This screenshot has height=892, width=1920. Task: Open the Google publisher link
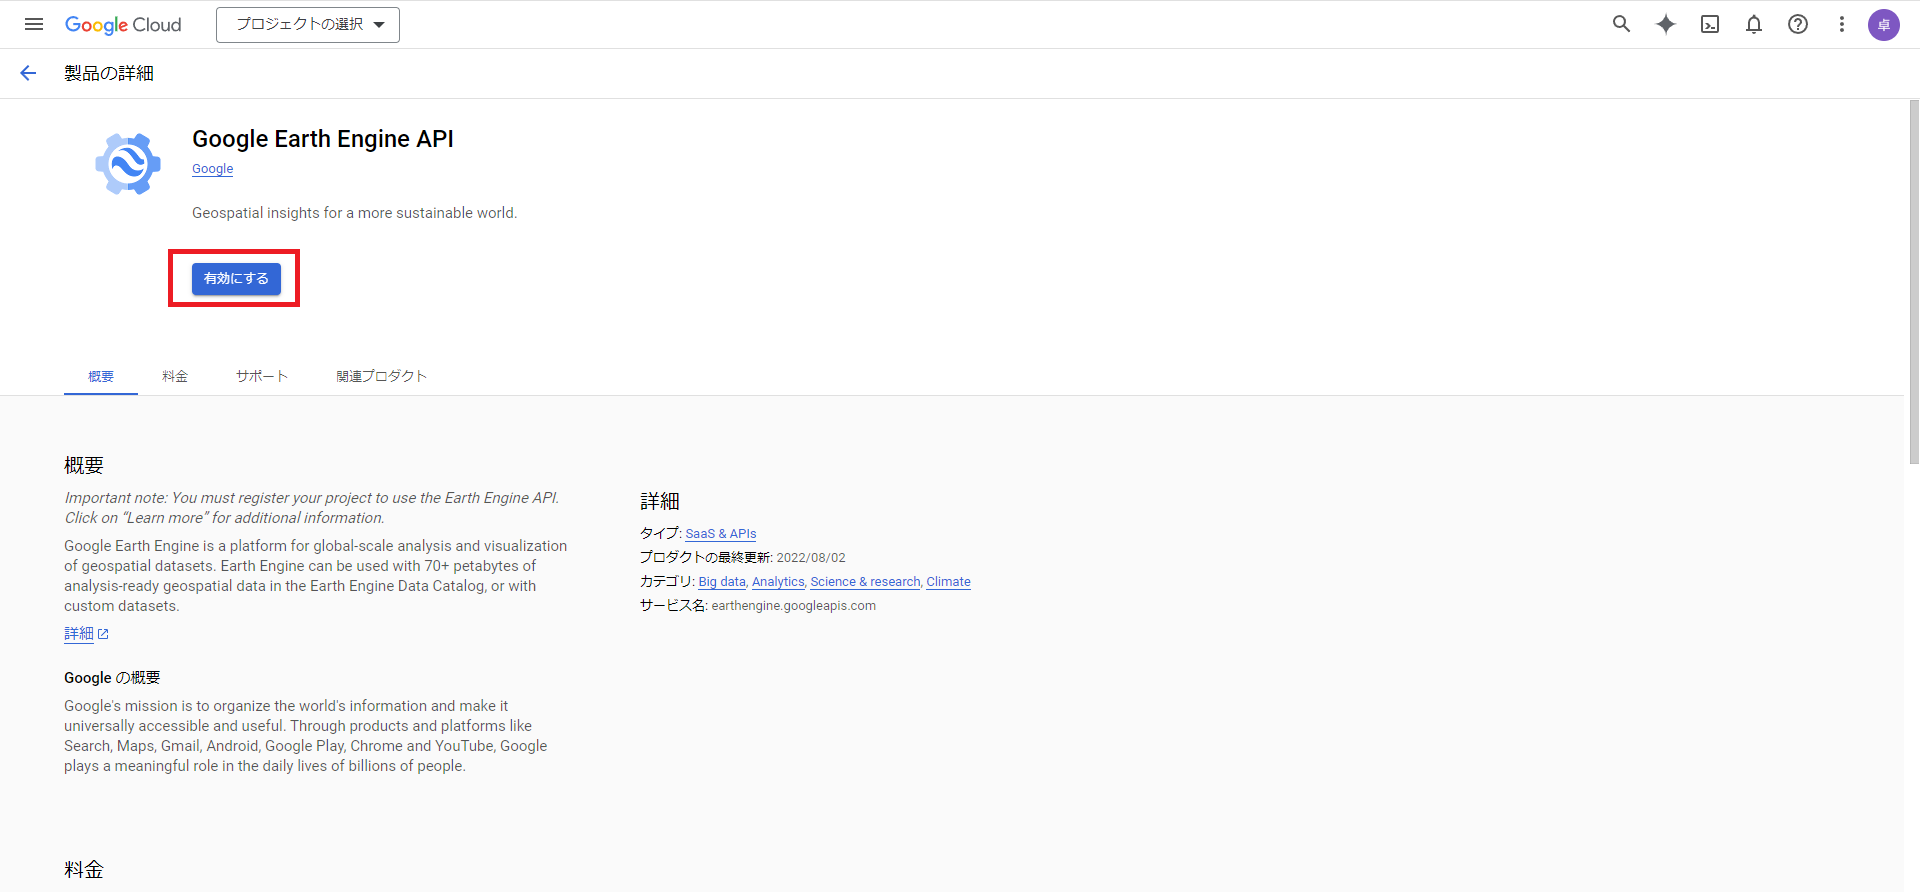pos(212,169)
